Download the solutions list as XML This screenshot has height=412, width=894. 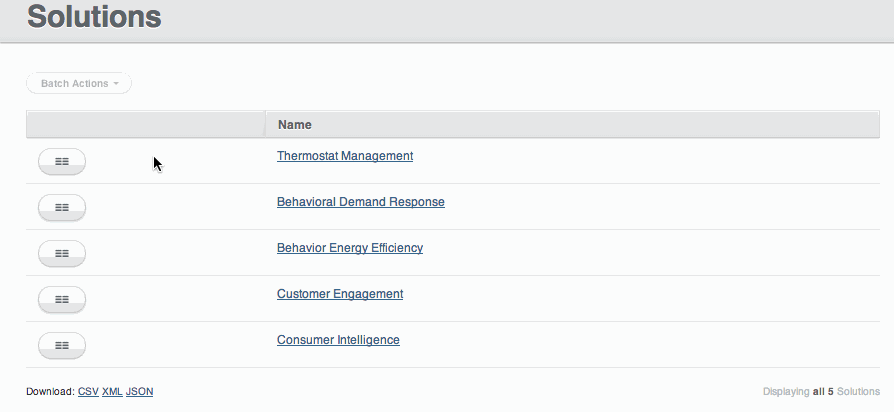pyautogui.click(x=112, y=392)
